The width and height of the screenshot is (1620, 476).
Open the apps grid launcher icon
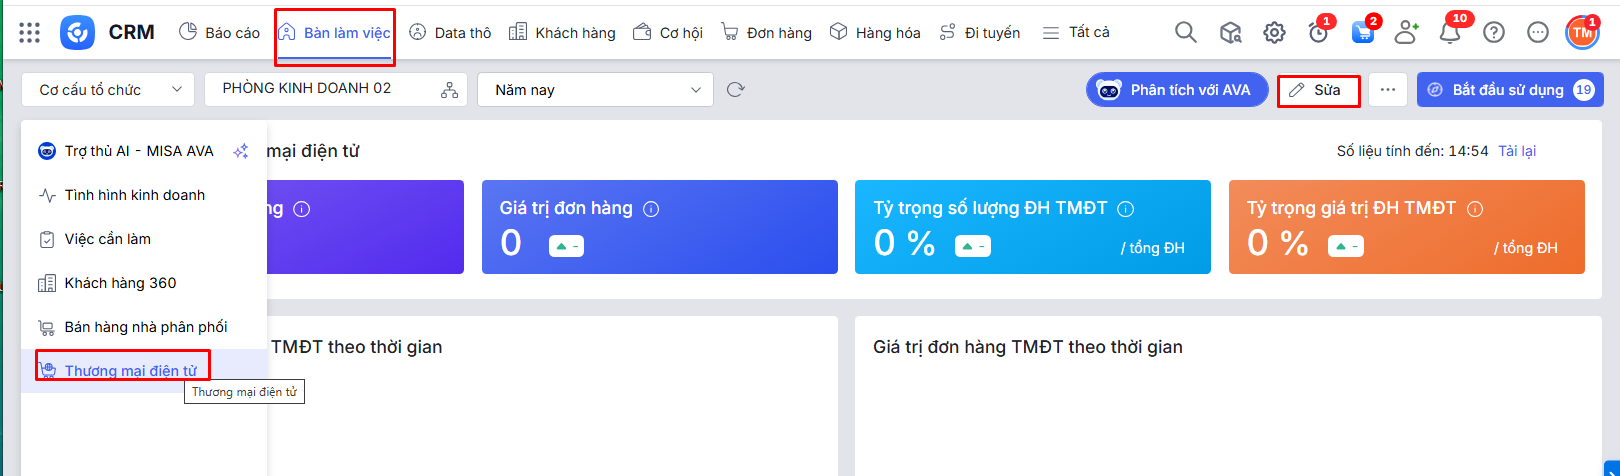29,33
